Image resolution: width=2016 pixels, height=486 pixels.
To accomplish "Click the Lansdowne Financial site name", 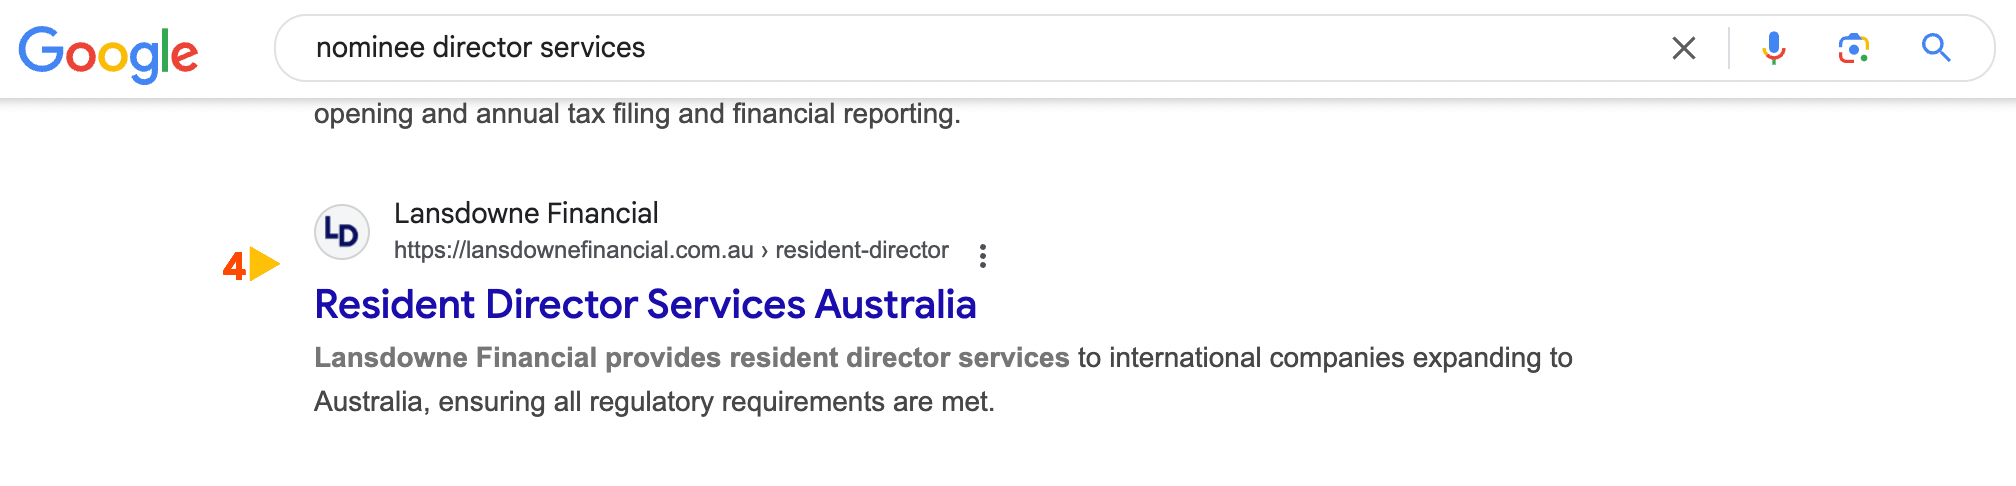I will point(526,213).
